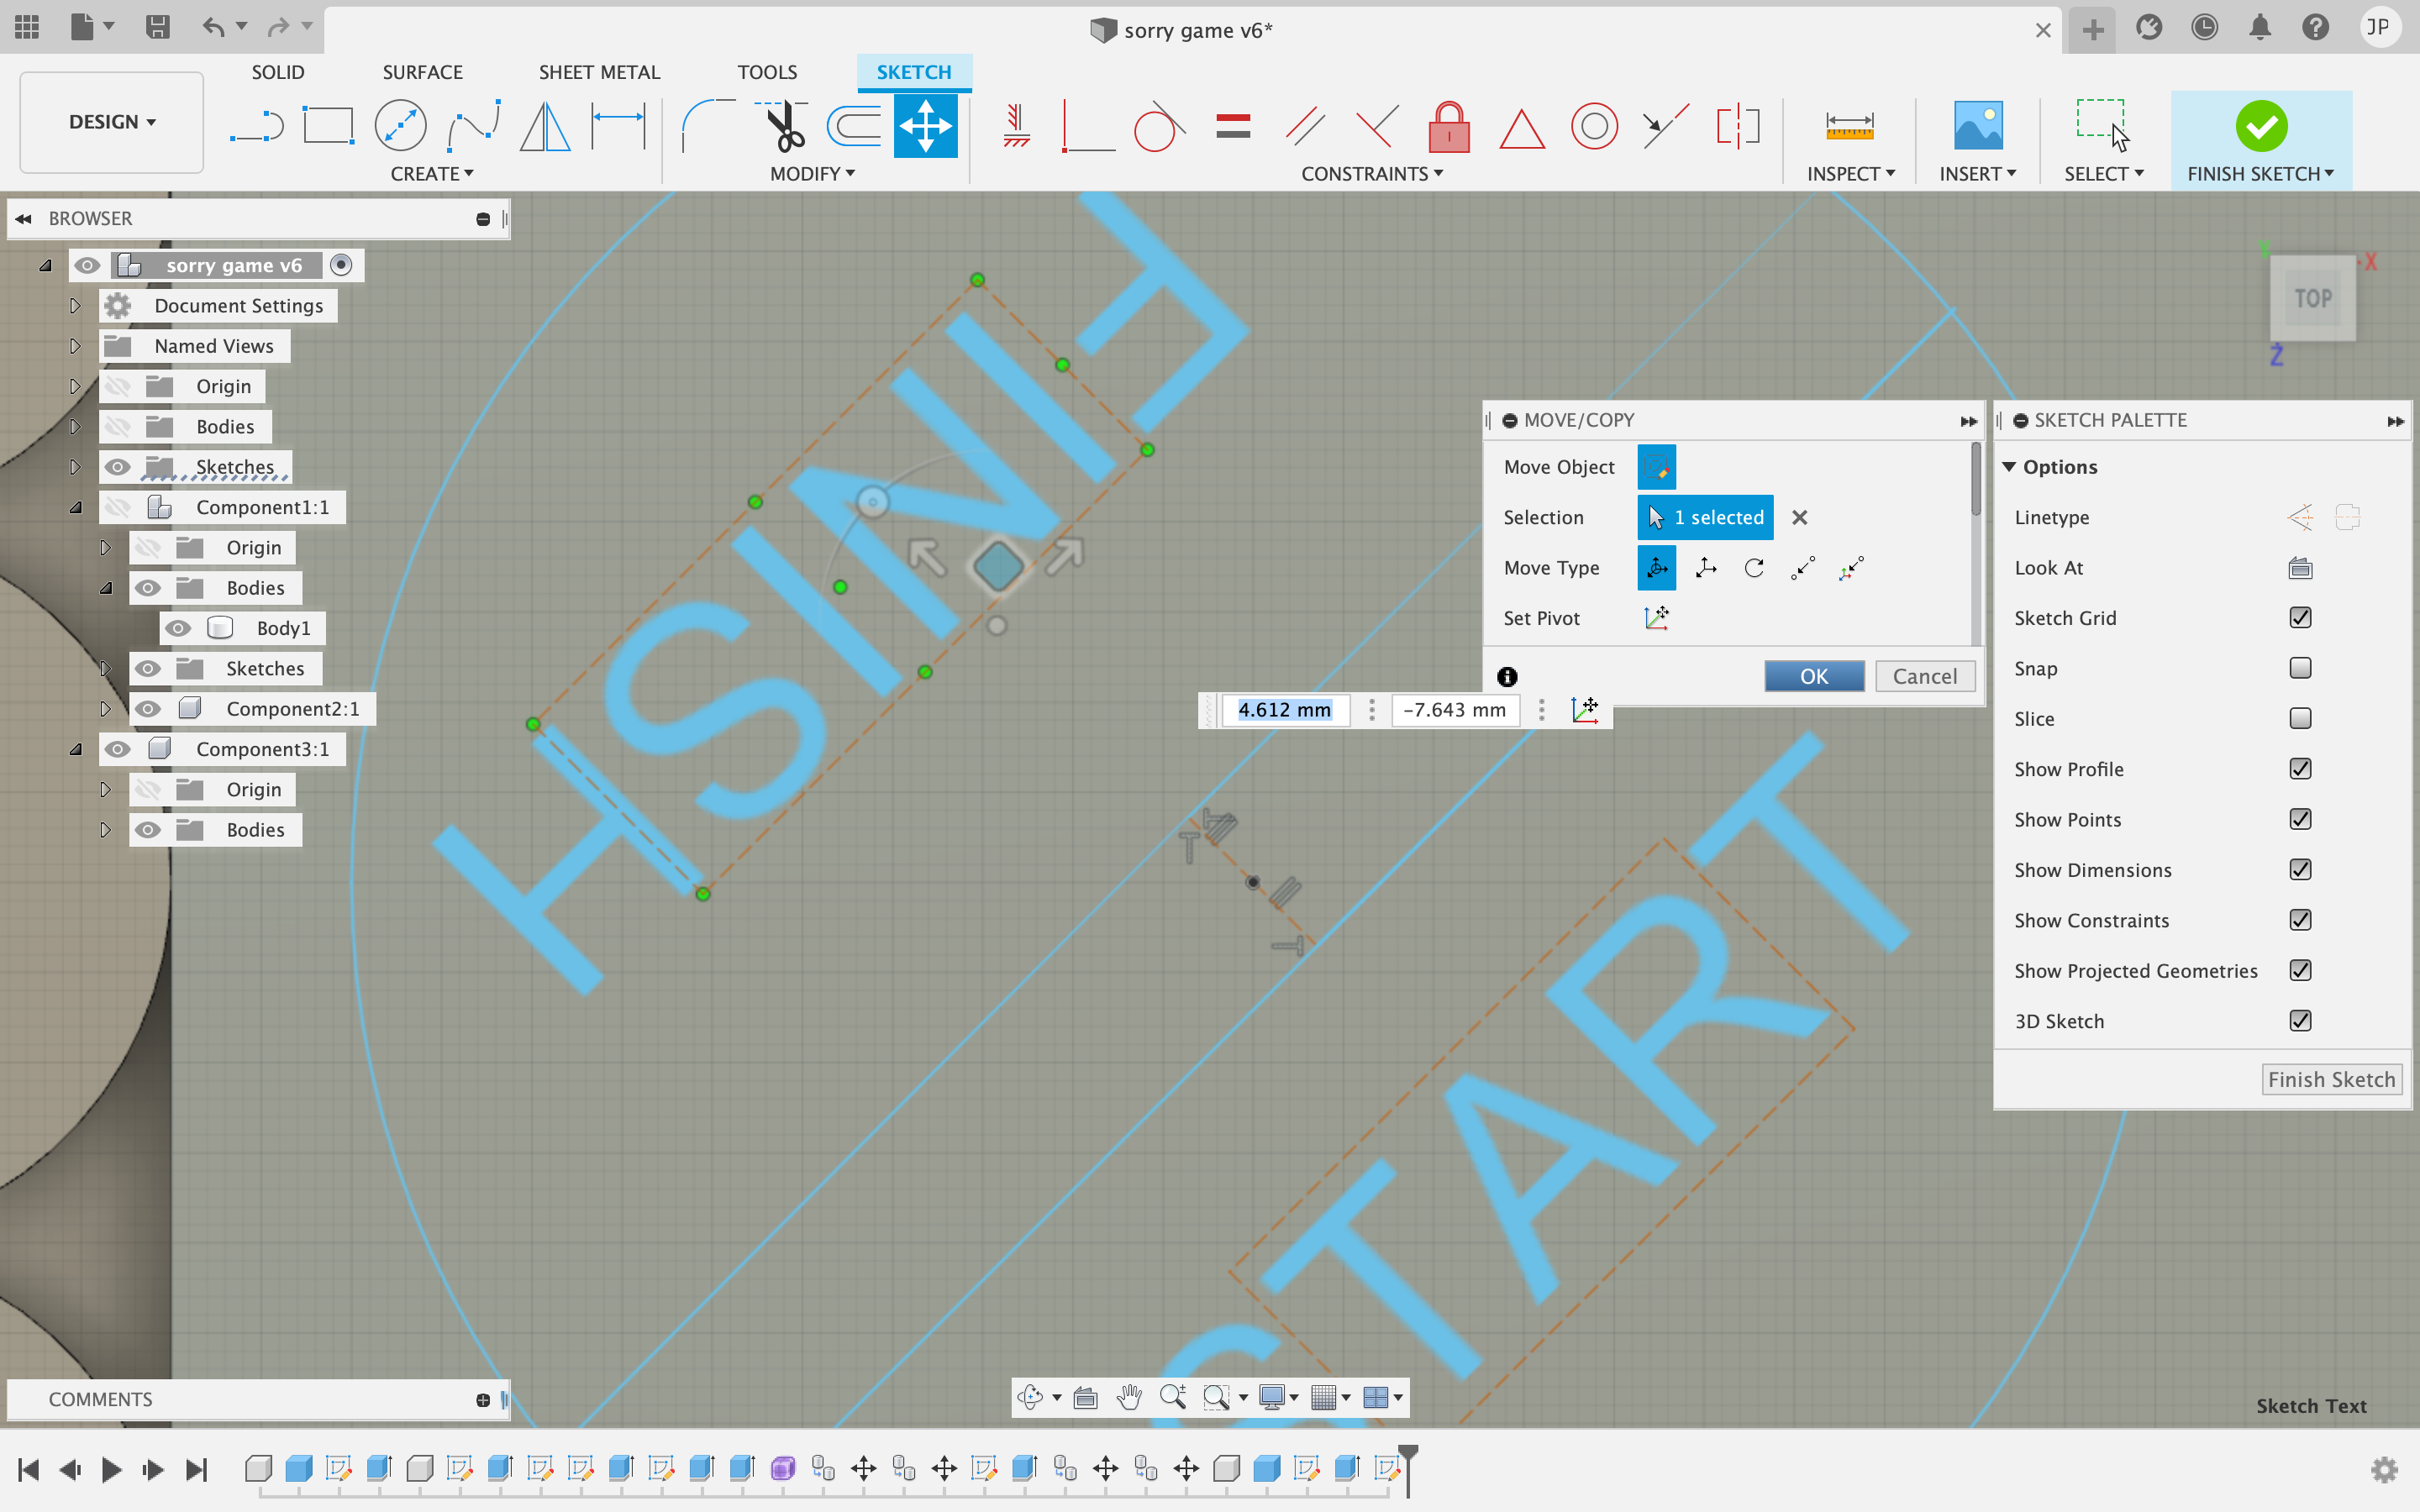Image resolution: width=2420 pixels, height=1512 pixels.
Task: Enable the Snap checkbox
Action: 2300,668
